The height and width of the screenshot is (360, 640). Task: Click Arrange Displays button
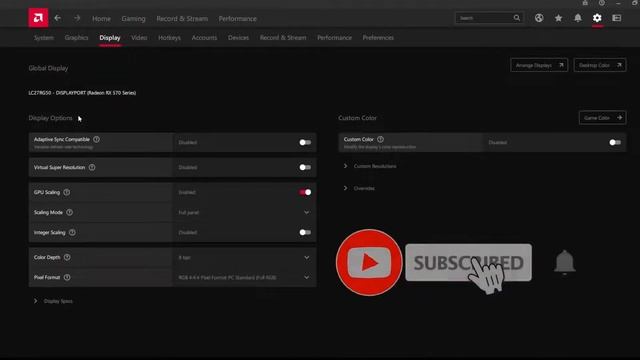(x=539, y=65)
